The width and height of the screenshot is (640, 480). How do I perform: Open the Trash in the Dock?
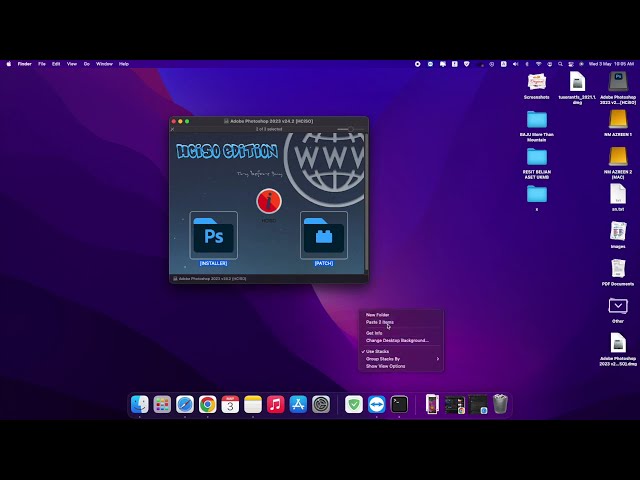(500, 404)
